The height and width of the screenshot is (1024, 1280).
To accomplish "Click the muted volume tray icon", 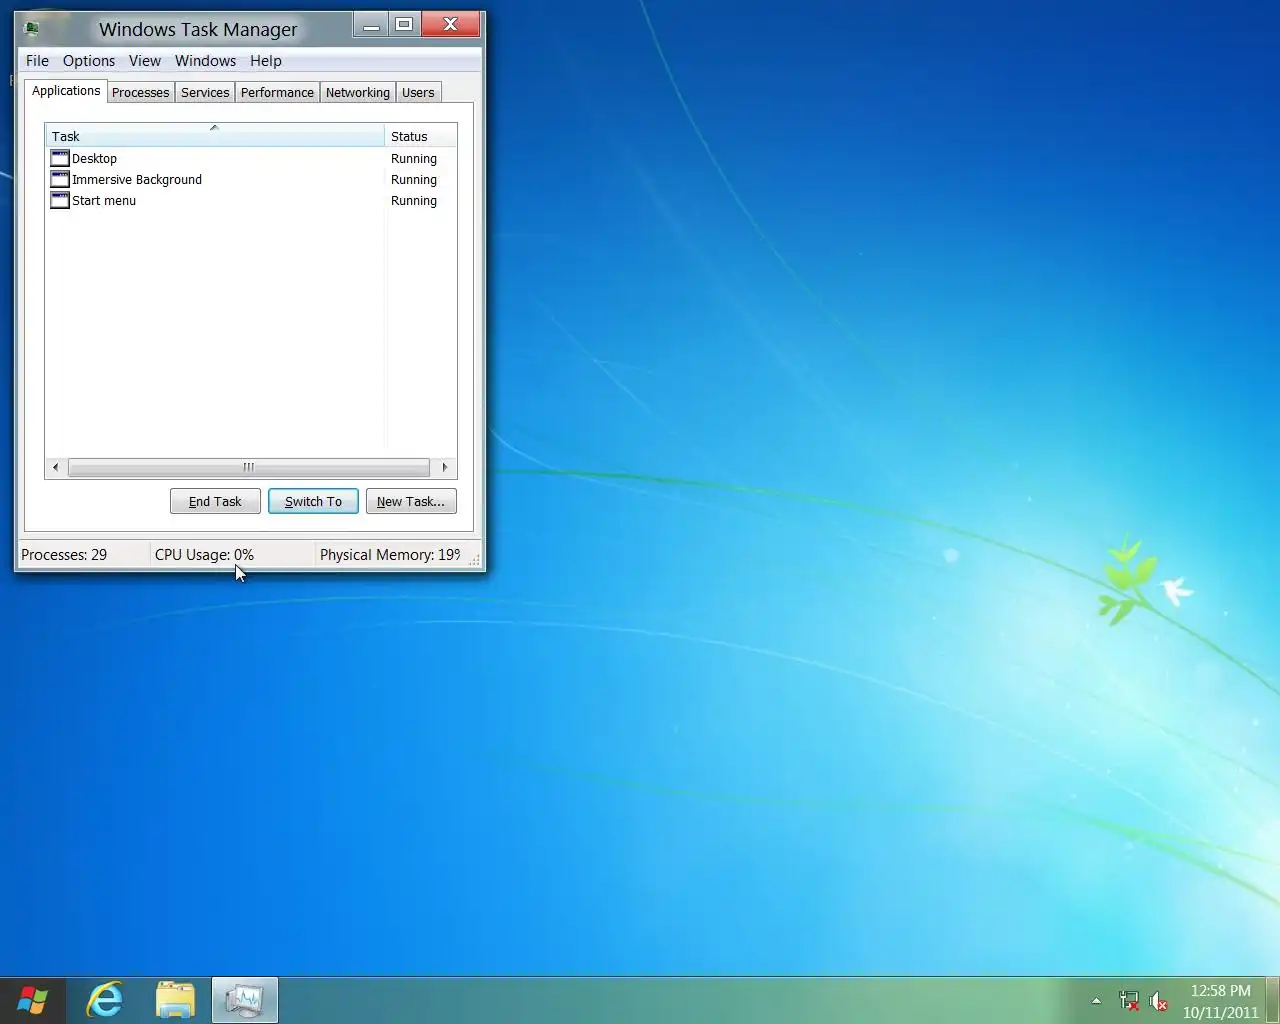I will (x=1158, y=1001).
